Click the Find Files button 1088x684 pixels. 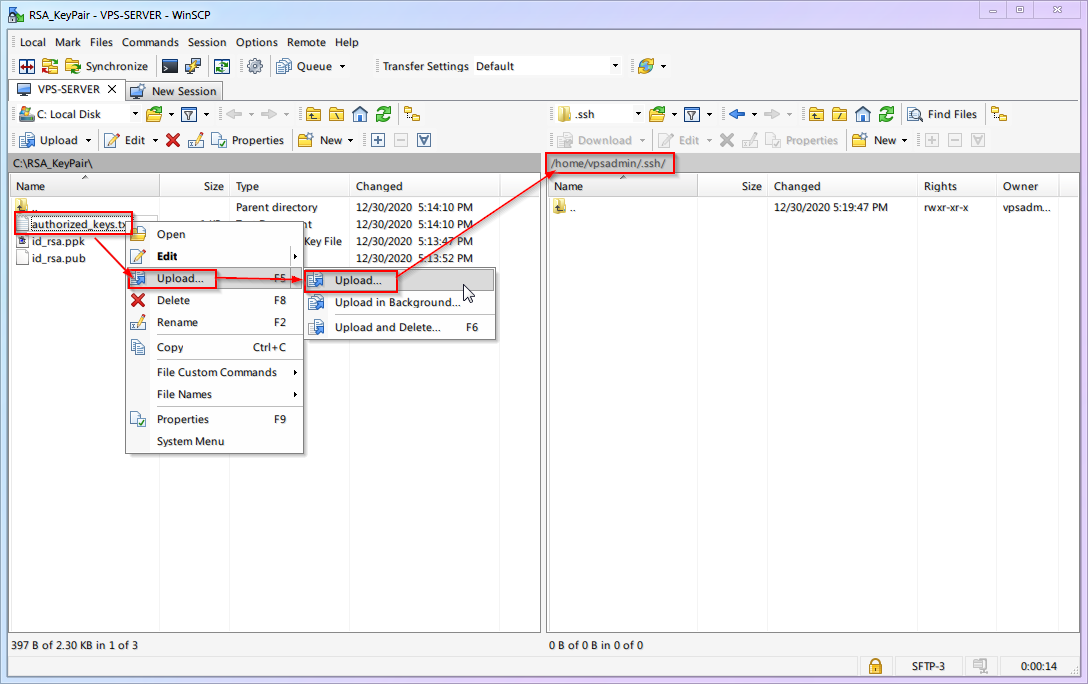942,114
